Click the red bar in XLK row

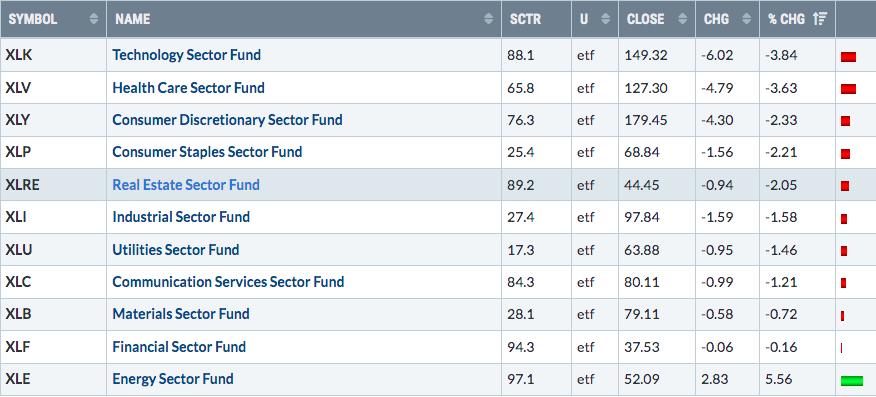(x=848, y=56)
